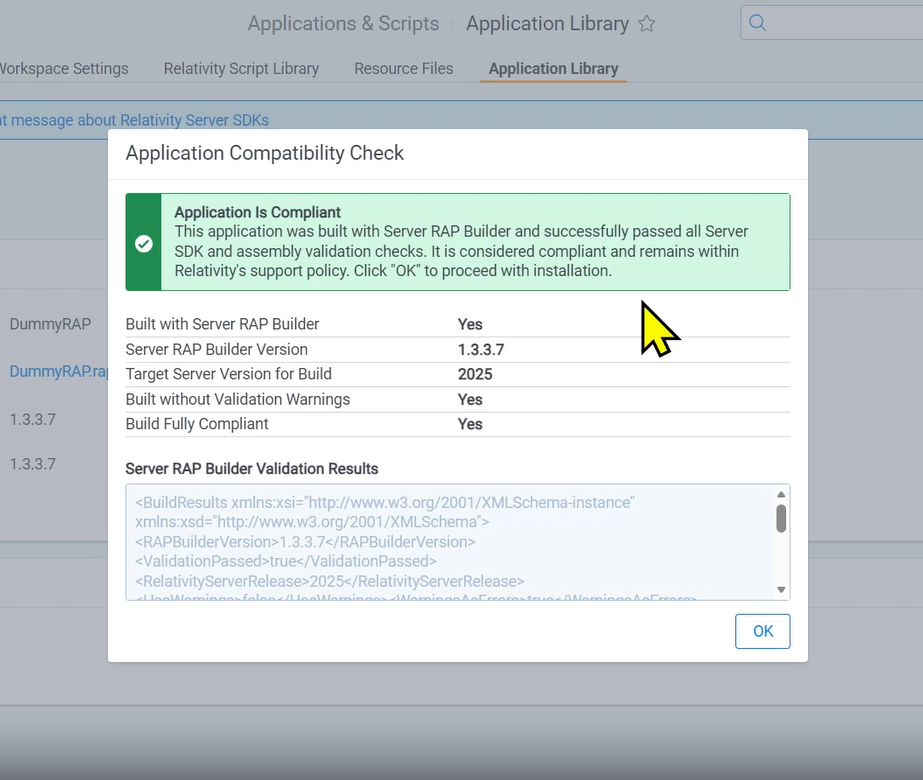The height and width of the screenshot is (780, 923).
Task: Click the Server RAP Builder Validation Results heading
Action: point(252,469)
